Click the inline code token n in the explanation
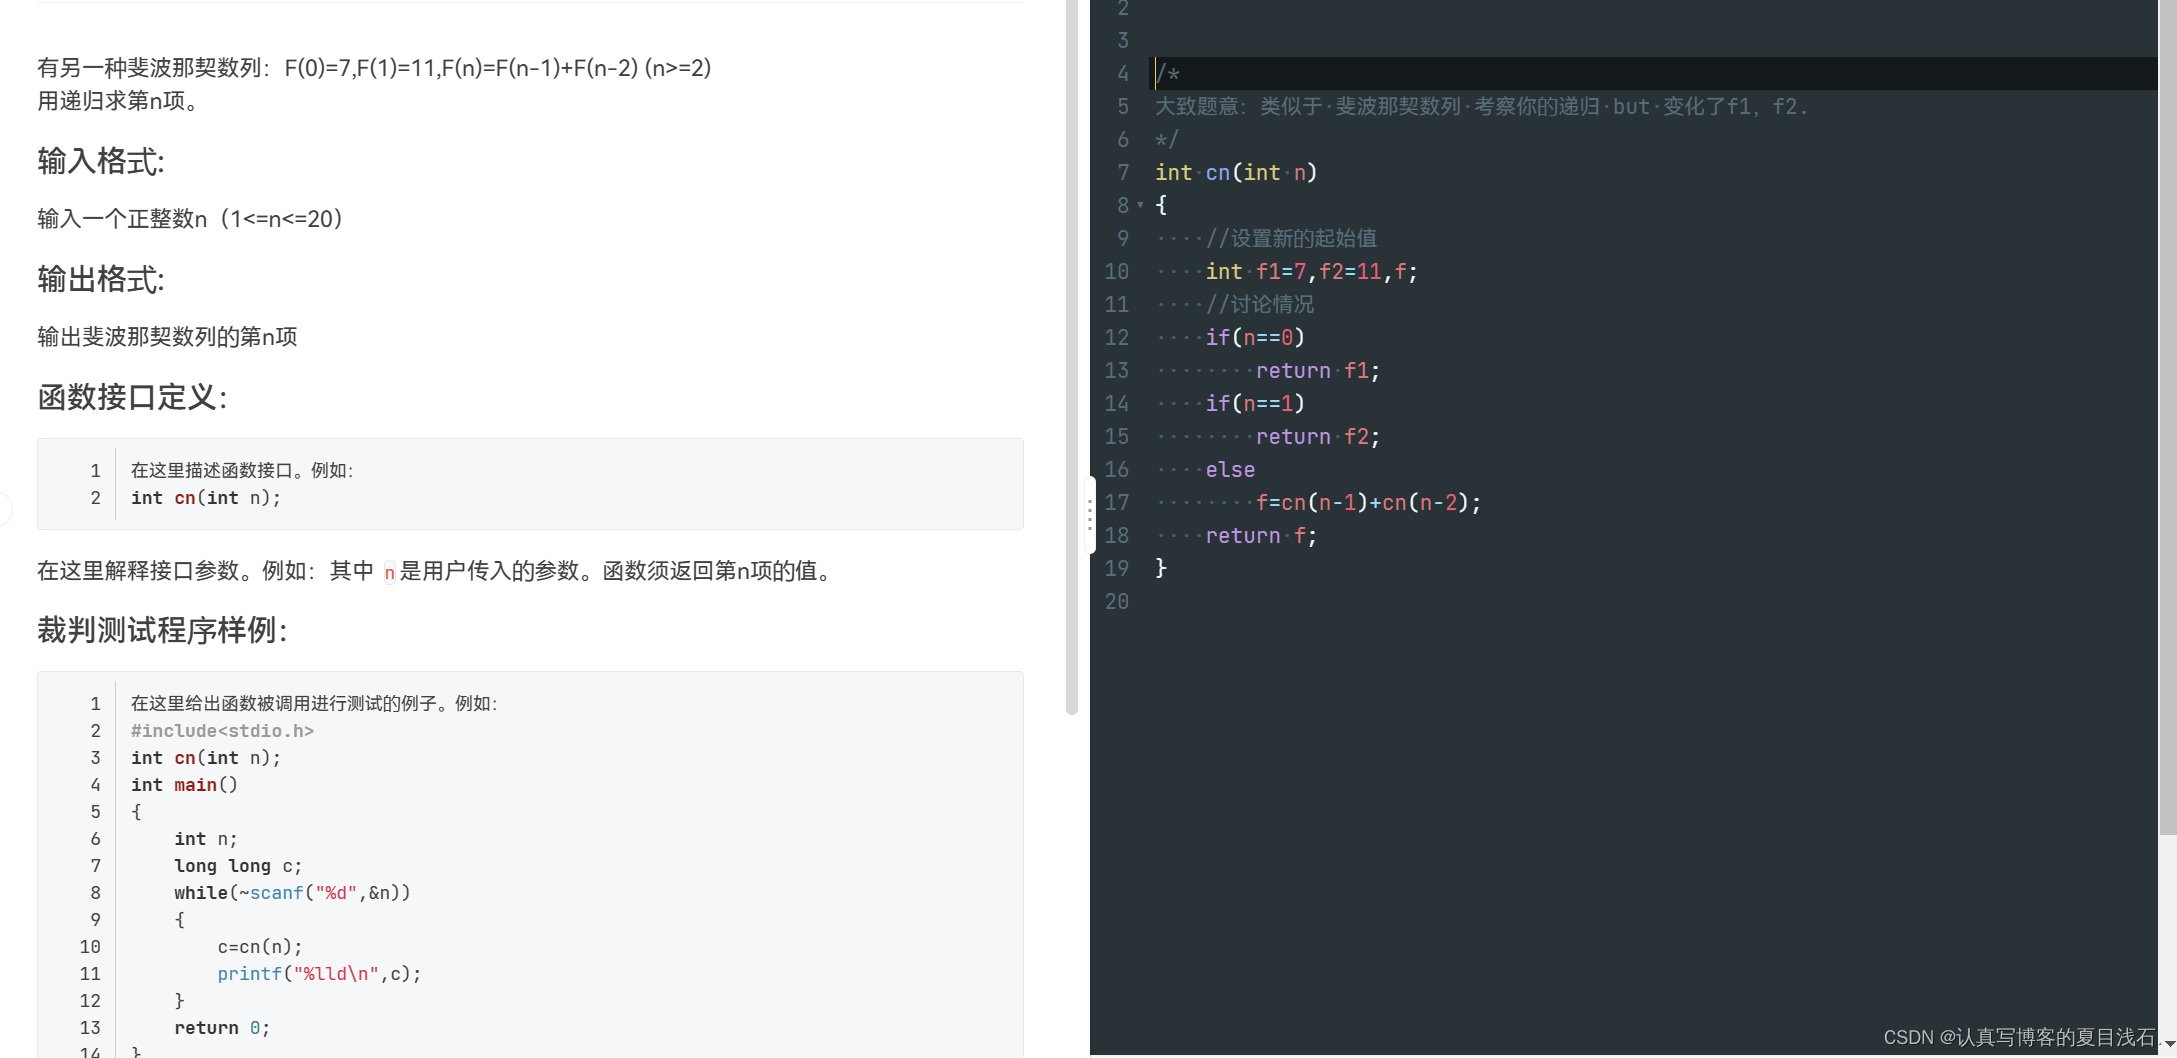2177x1058 pixels. click(x=389, y=571)
